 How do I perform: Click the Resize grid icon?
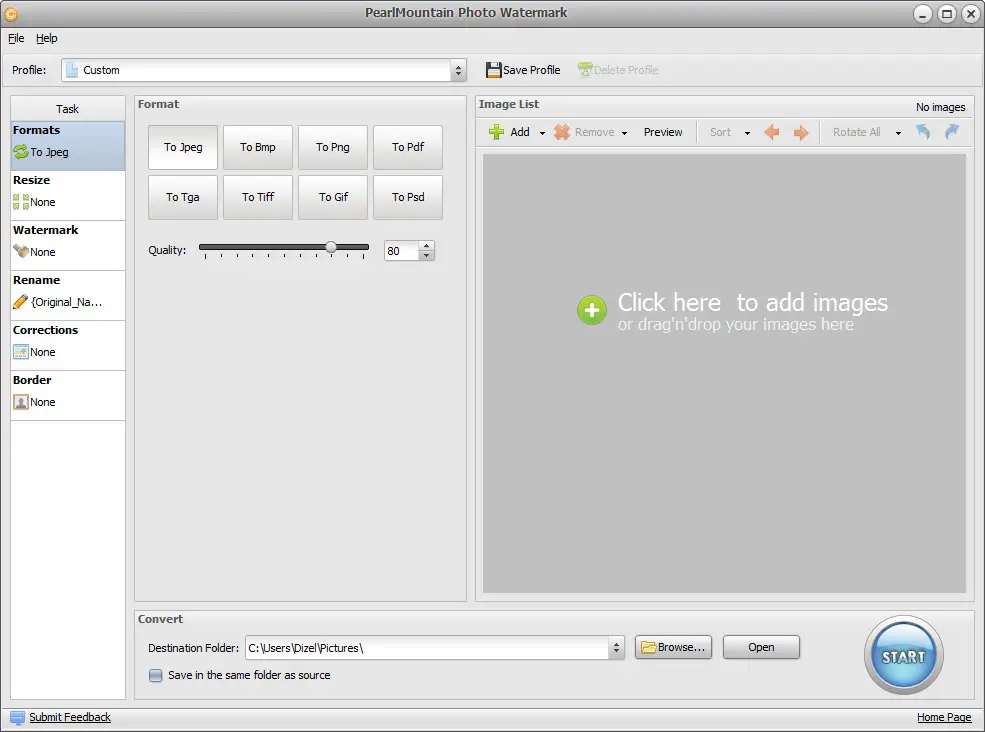[x=21, y=202]
